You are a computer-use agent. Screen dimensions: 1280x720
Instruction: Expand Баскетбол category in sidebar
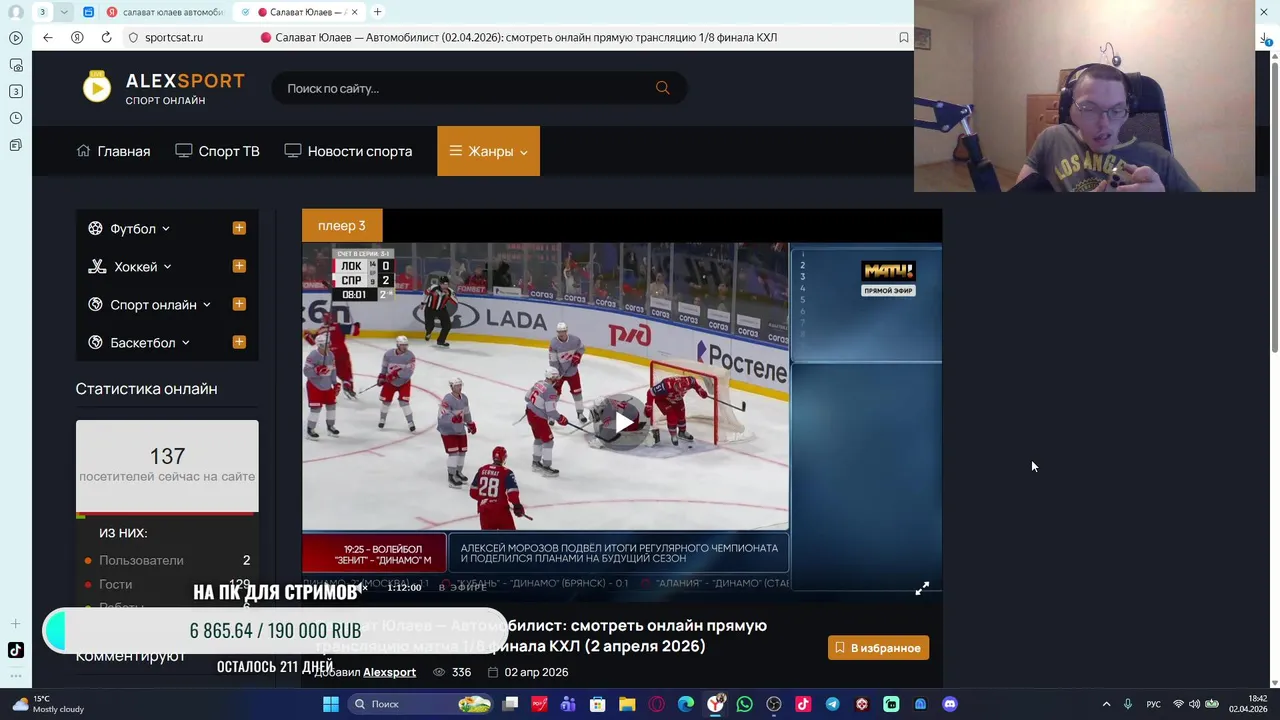coord(139,342)
